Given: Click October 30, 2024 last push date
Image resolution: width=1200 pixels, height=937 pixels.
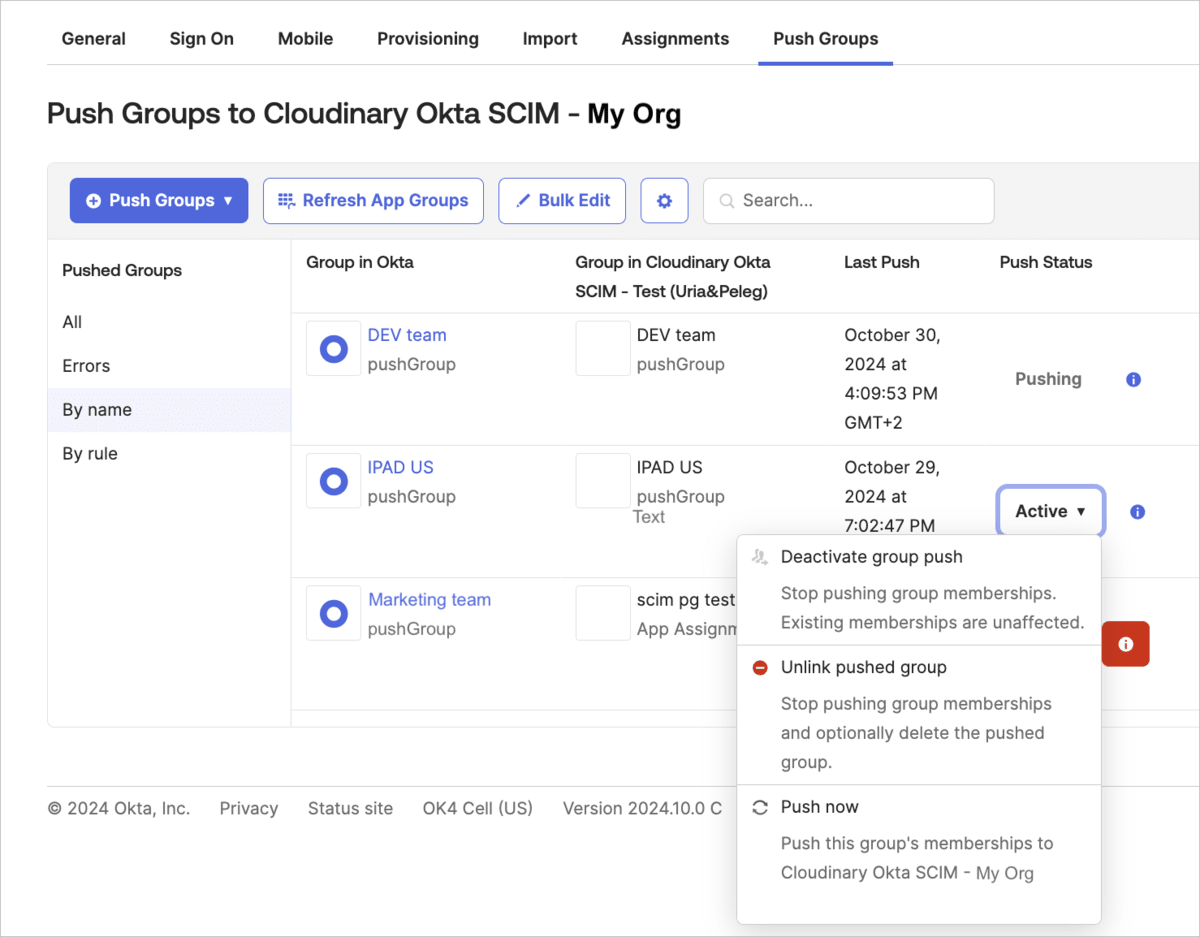Looking at the screenshot, I should pyautogui.click(x=892, y=379).
